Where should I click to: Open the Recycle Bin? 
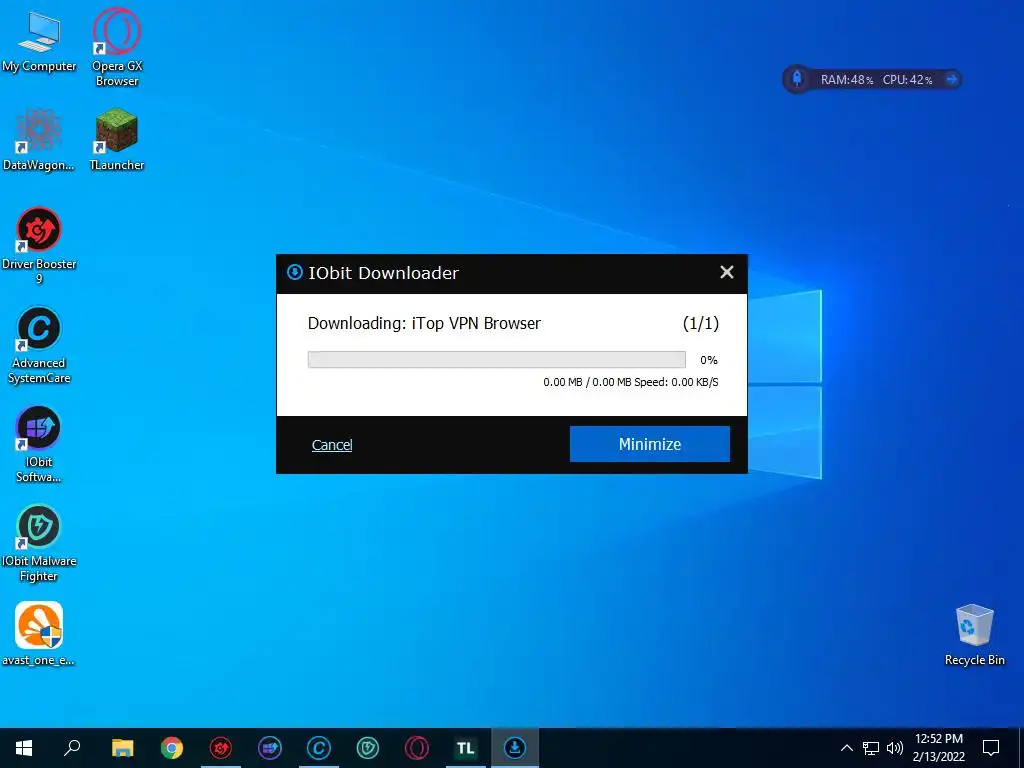click(974, 634)
